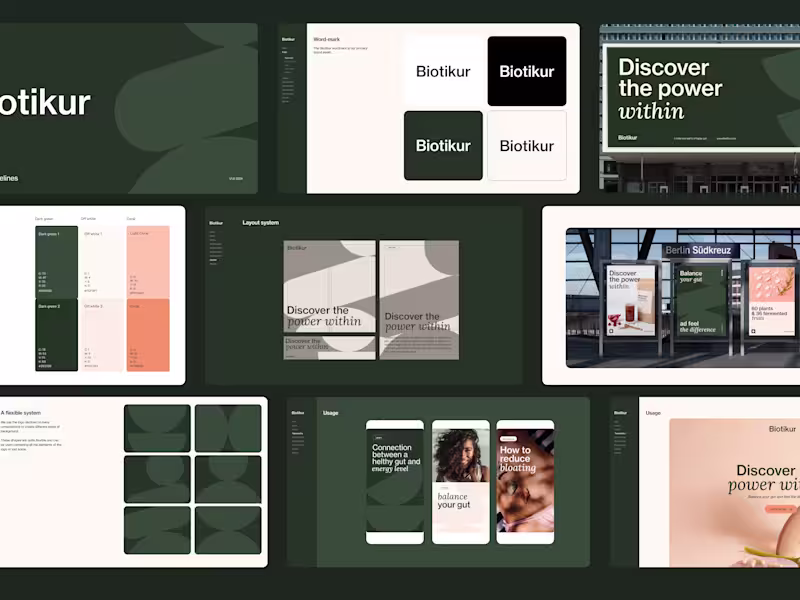The width and height of the screenshot is (800, 600).
Task: Click the "Discover the power within" billboard headline
Action: (670, 89)
